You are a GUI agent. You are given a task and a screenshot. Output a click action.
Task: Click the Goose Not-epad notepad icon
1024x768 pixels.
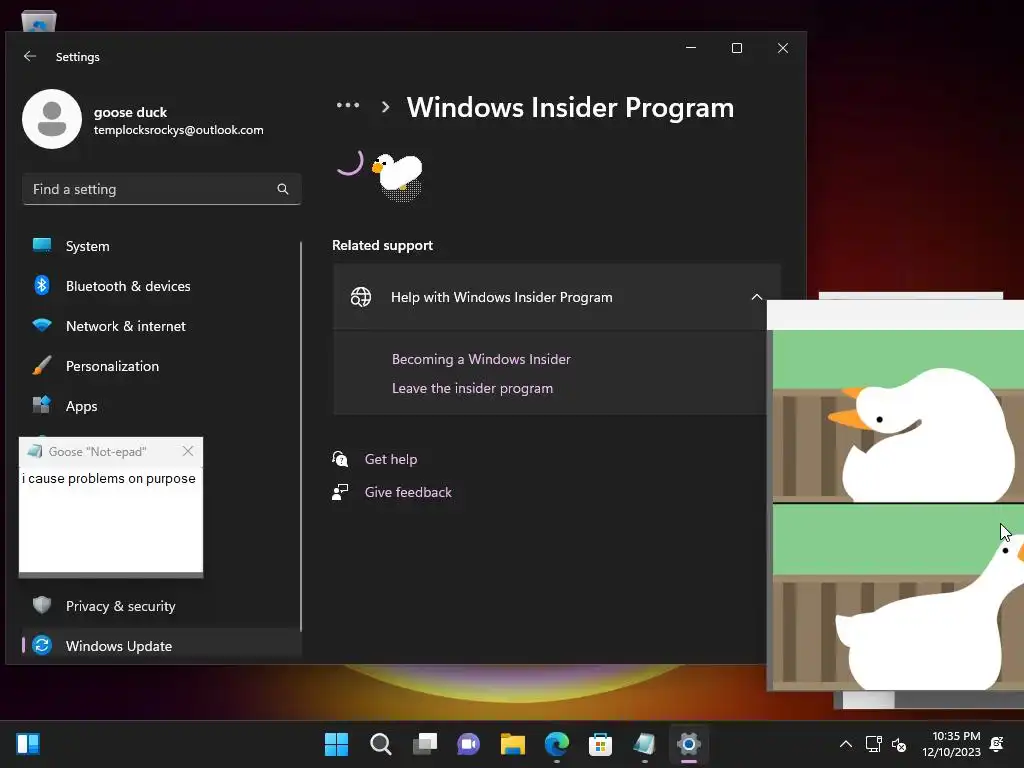pos(35,451)
